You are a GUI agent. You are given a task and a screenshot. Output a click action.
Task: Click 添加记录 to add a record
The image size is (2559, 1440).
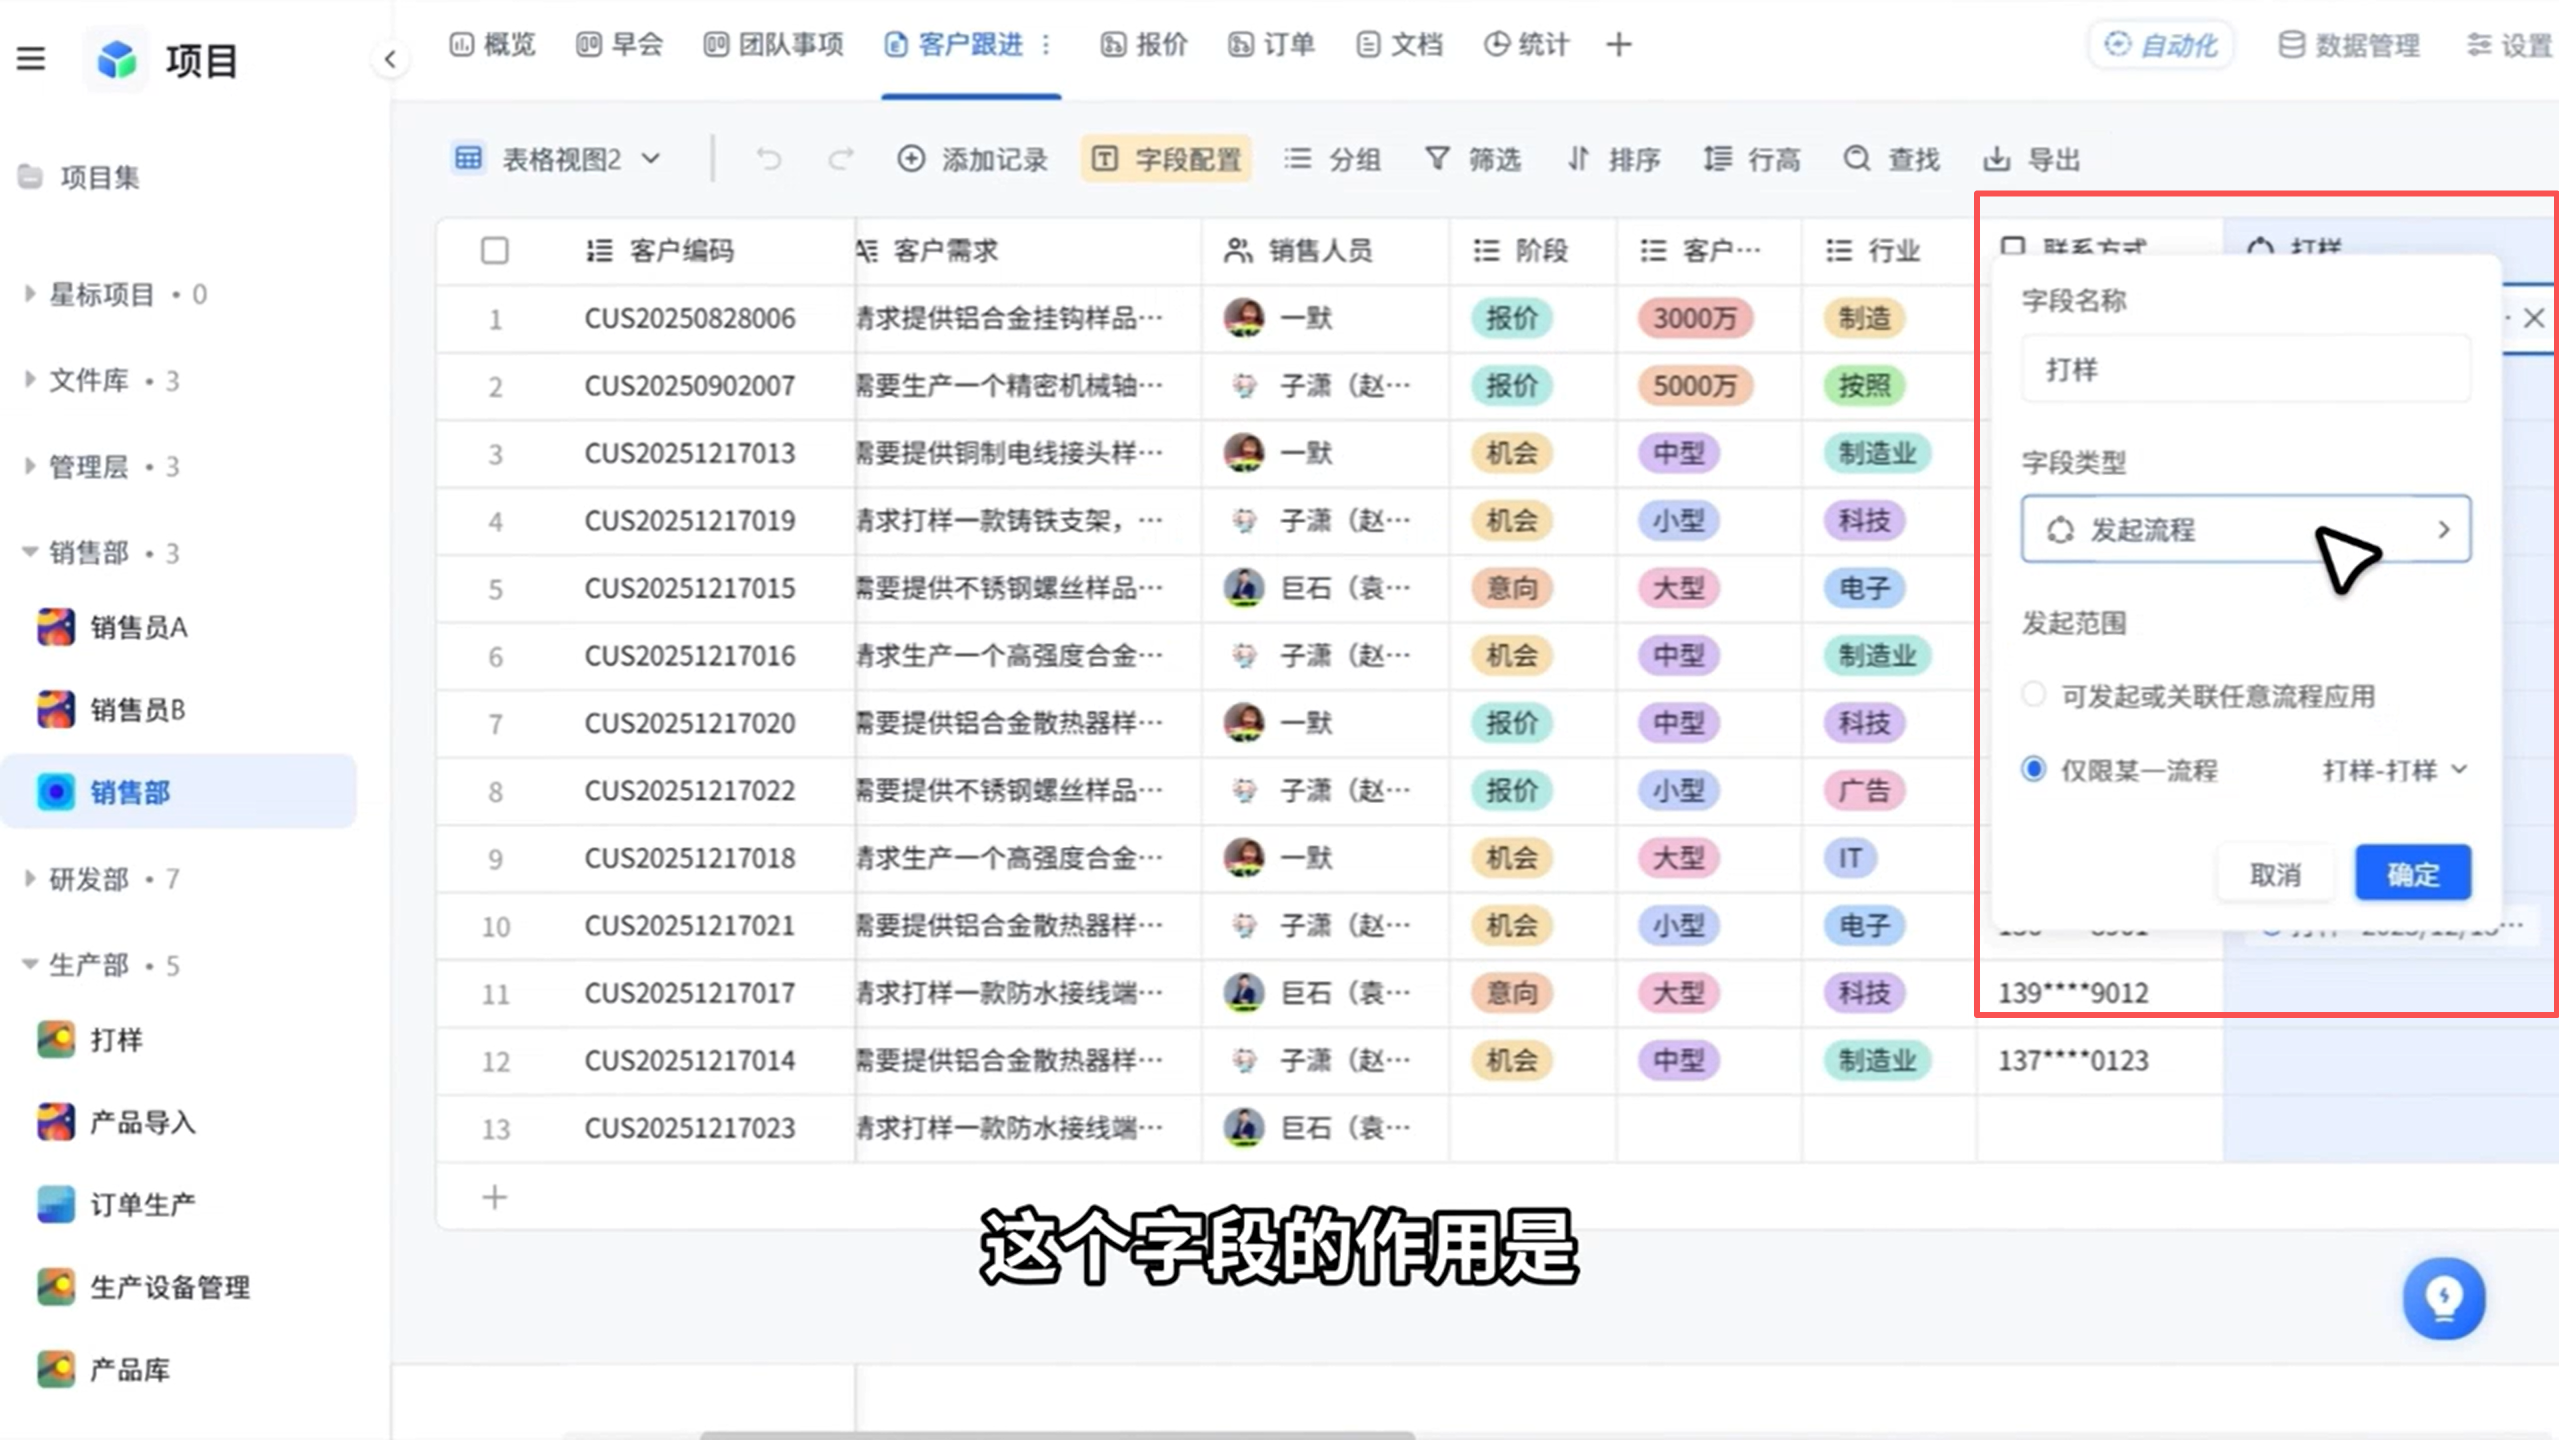(973, 159)
